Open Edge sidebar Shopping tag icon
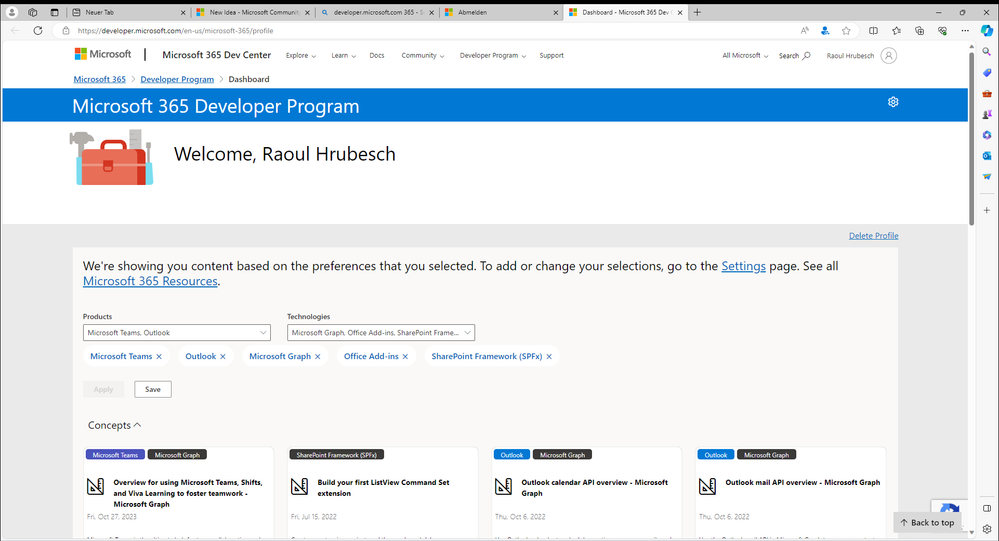This screenshot has width=999, height=541. 986,73
